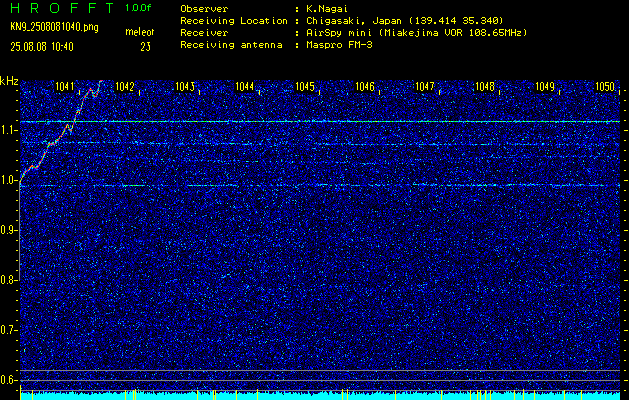Click the Receiving Location label

234,21
